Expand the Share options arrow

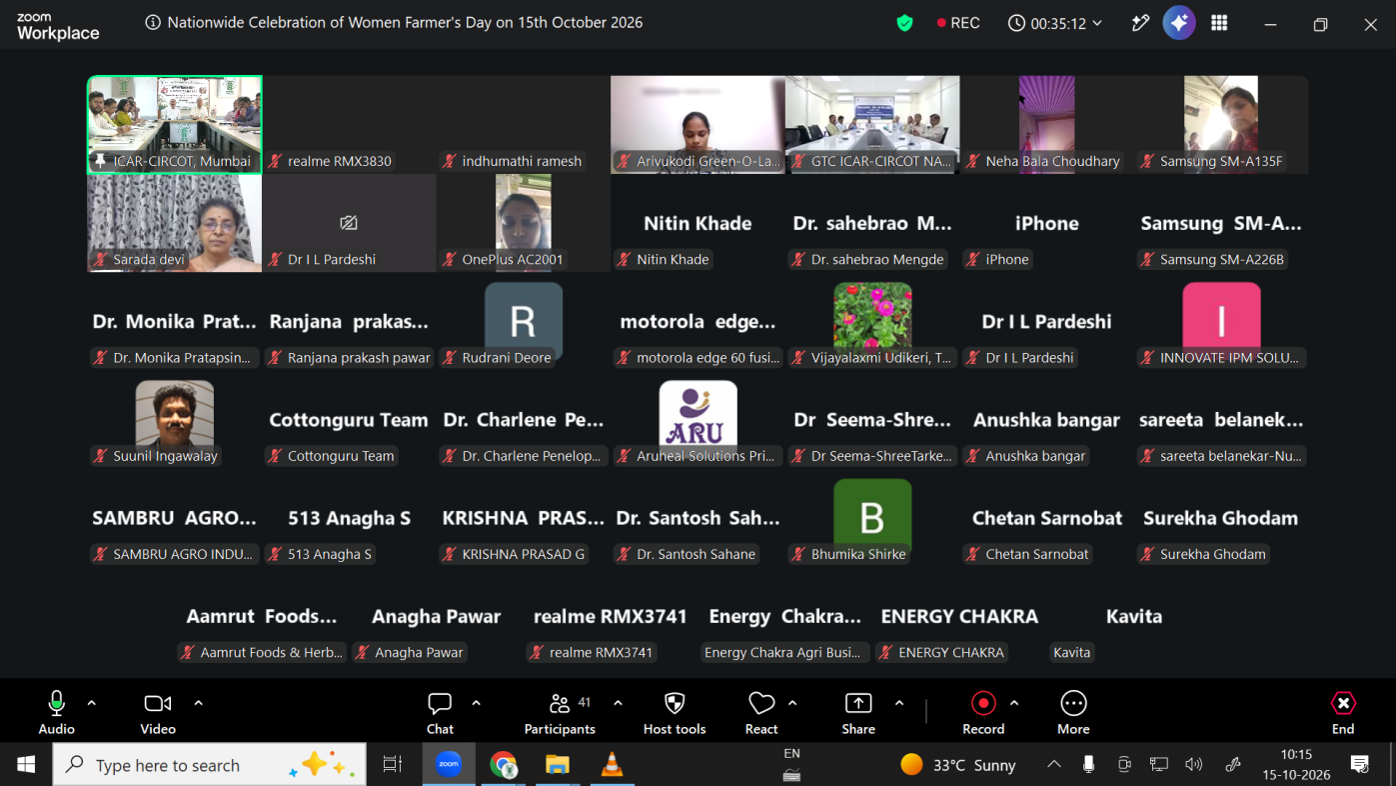tap(899, 703)
